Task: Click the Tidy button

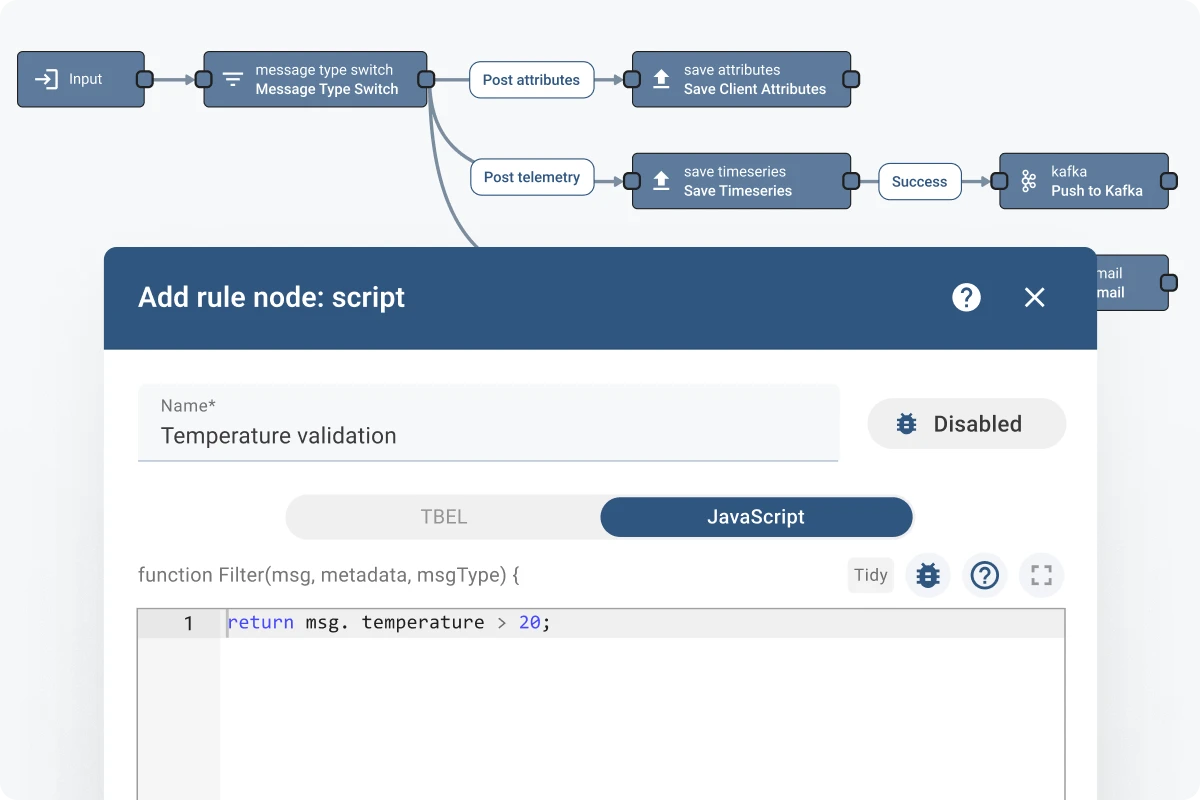Action: (871, 575)
